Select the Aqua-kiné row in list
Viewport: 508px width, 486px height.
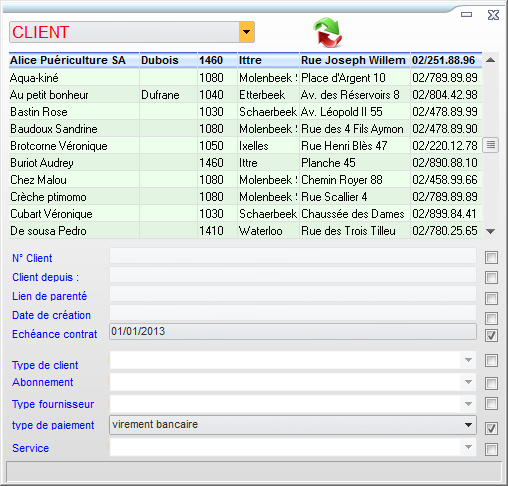(245, 78)
